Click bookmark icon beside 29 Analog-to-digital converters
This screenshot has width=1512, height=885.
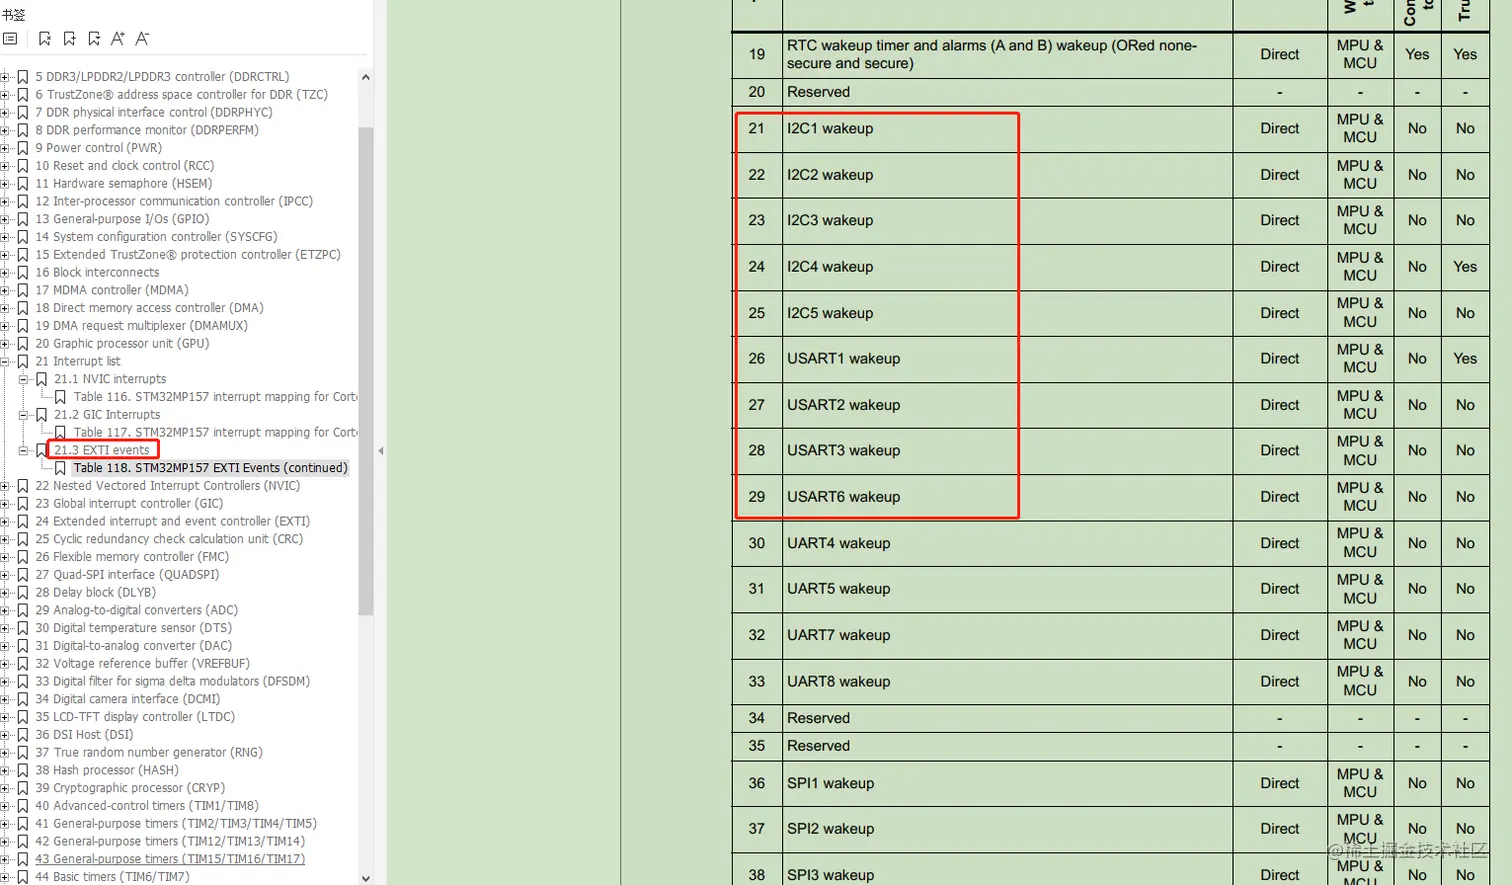point(22,610)
